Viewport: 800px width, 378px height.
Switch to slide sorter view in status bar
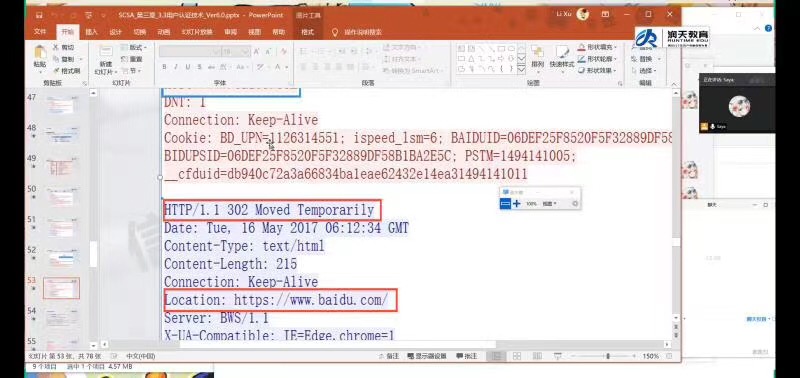click(x=516, y=356)
